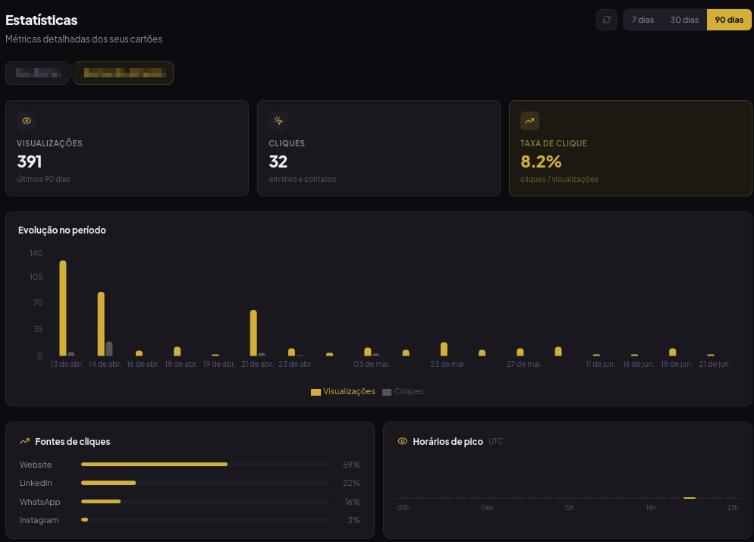Select the 30 dias period tab
Screen dimensions: 754x542
[x=684, y=20]
